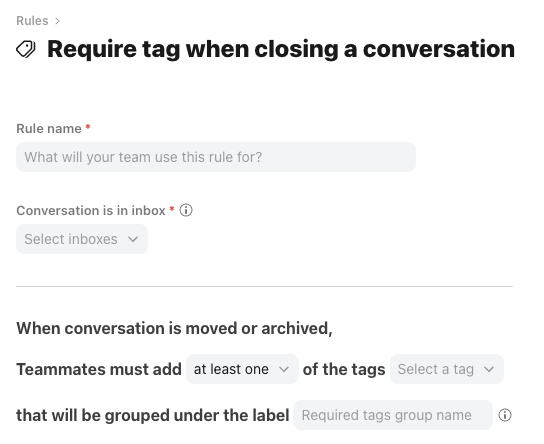This screenshot has height=444, width=544.
Task: Click info icon next to Conversation is in inbox
Action: coord(186,210)
